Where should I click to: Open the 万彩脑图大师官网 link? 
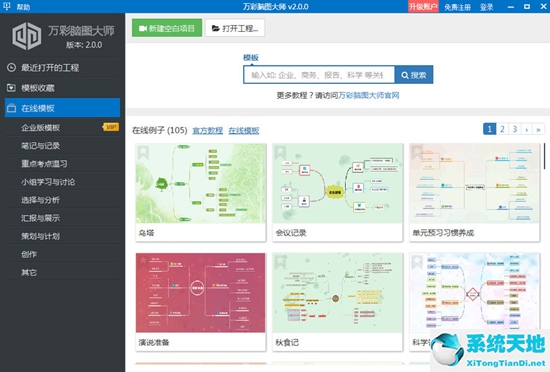(x=368, y=95)
